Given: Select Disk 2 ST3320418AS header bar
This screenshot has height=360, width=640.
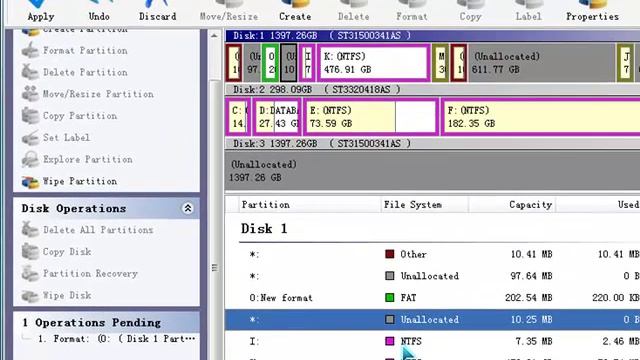Looking at the screenshot, I should pyautogui.click(x=432, y=89).
